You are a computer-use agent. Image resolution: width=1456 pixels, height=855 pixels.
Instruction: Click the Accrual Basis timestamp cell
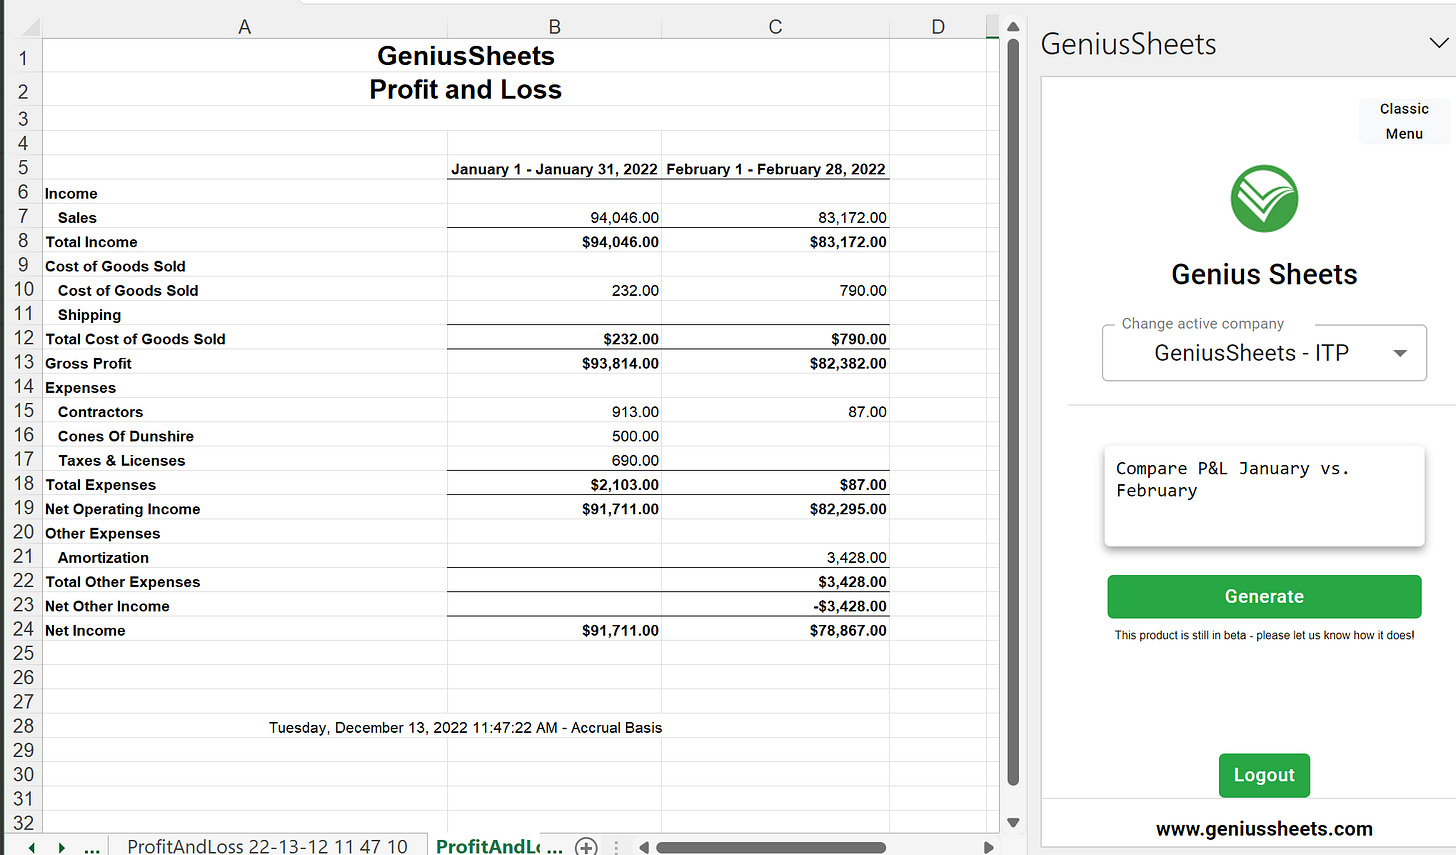coord(465,727)
